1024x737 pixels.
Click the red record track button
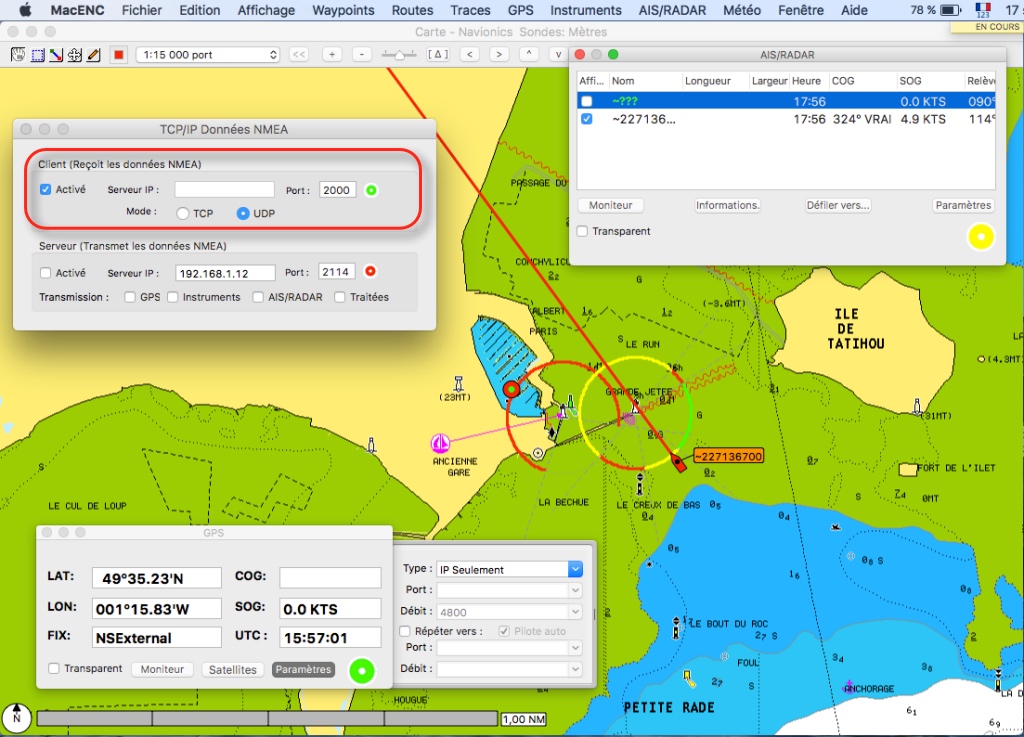[119, 54]
